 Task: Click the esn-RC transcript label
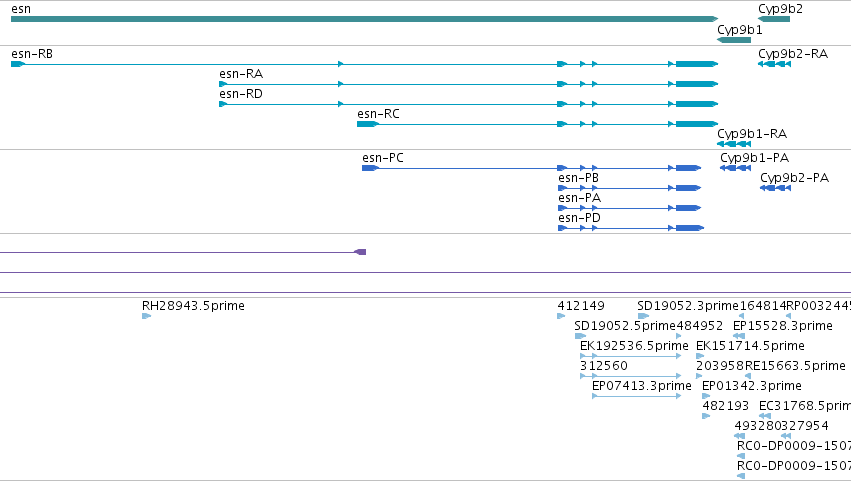coord(378,114)
